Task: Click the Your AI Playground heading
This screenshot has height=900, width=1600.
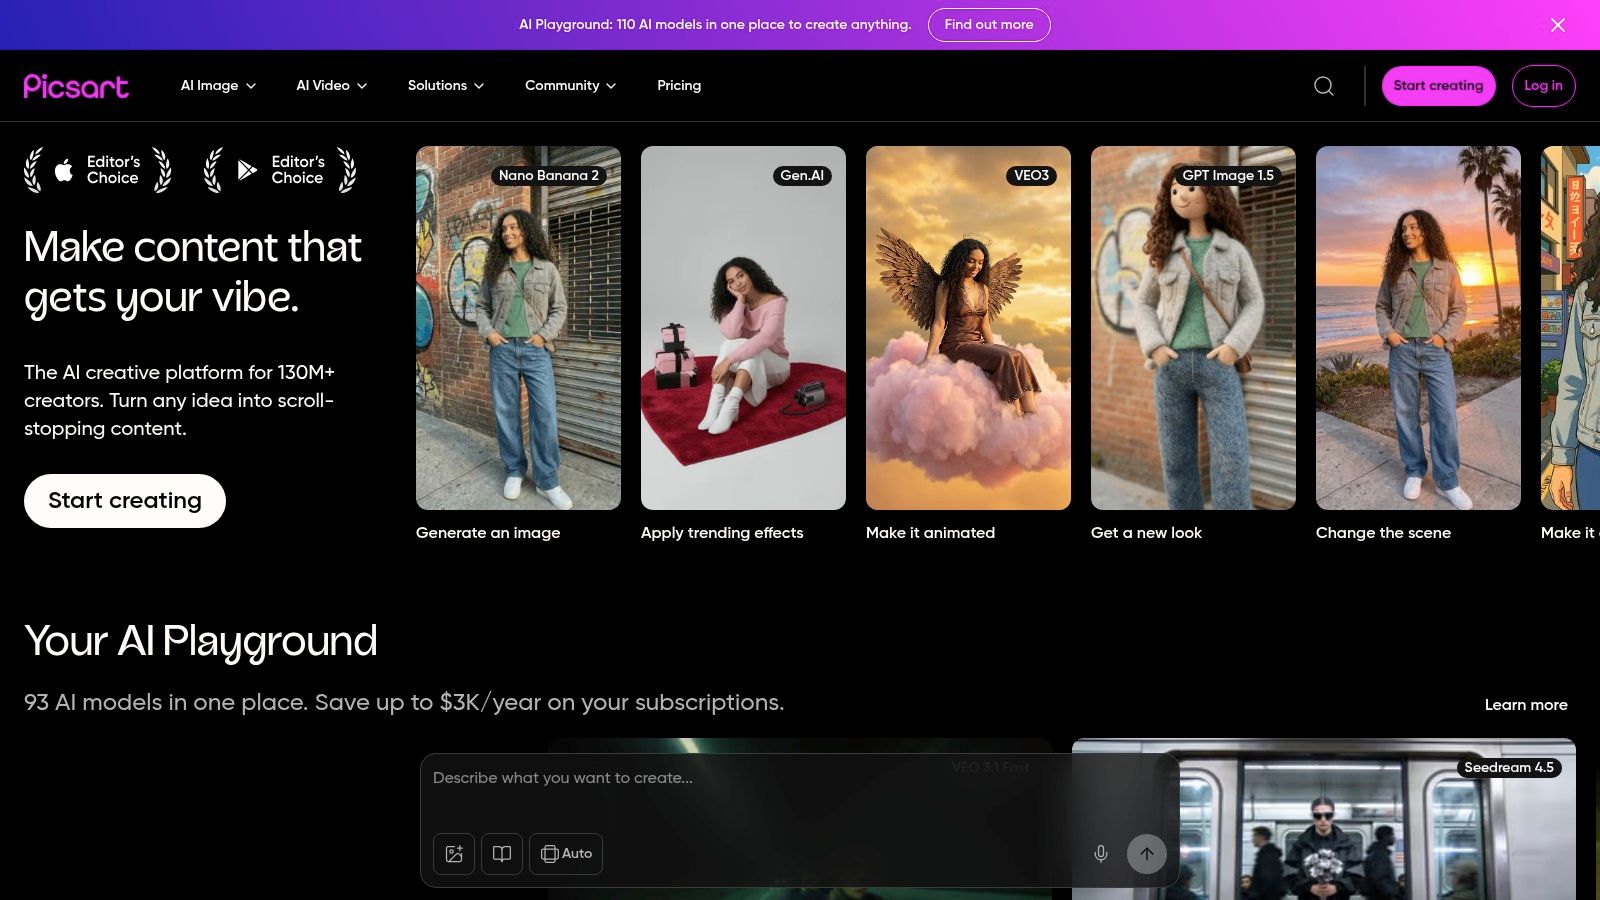Action: point(201,642)
